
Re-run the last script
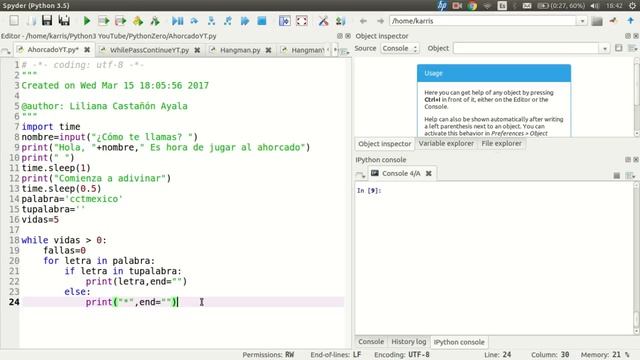pyautogui.click(x=155, y=21)
